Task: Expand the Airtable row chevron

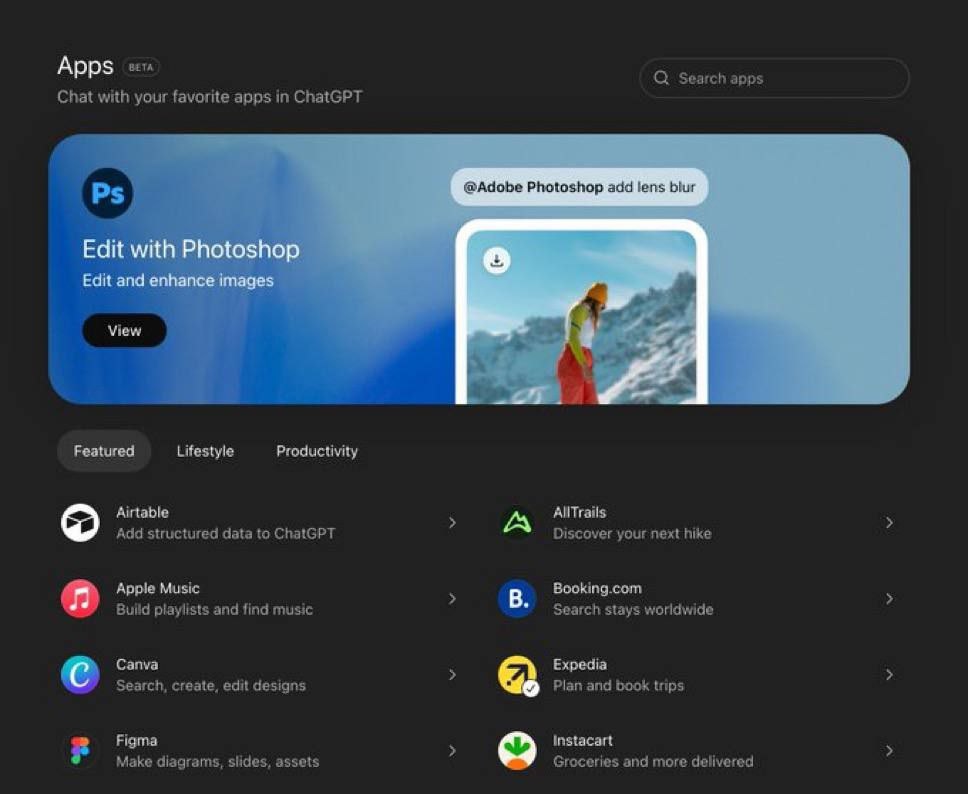Action: coord(453,523)
